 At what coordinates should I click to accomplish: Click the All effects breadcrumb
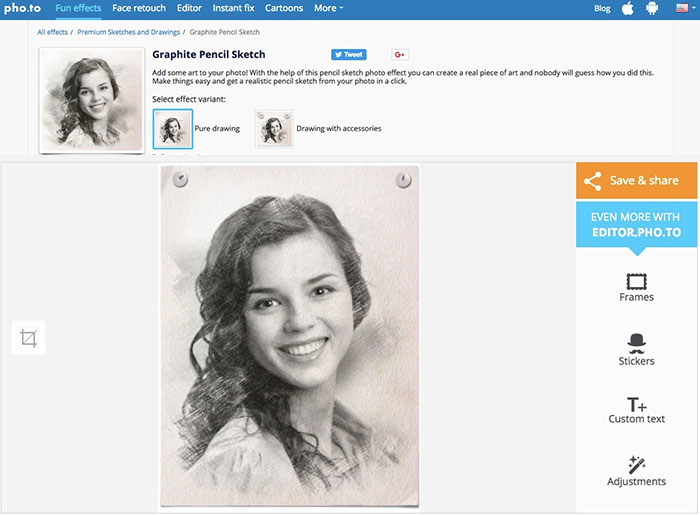(52, 32)
